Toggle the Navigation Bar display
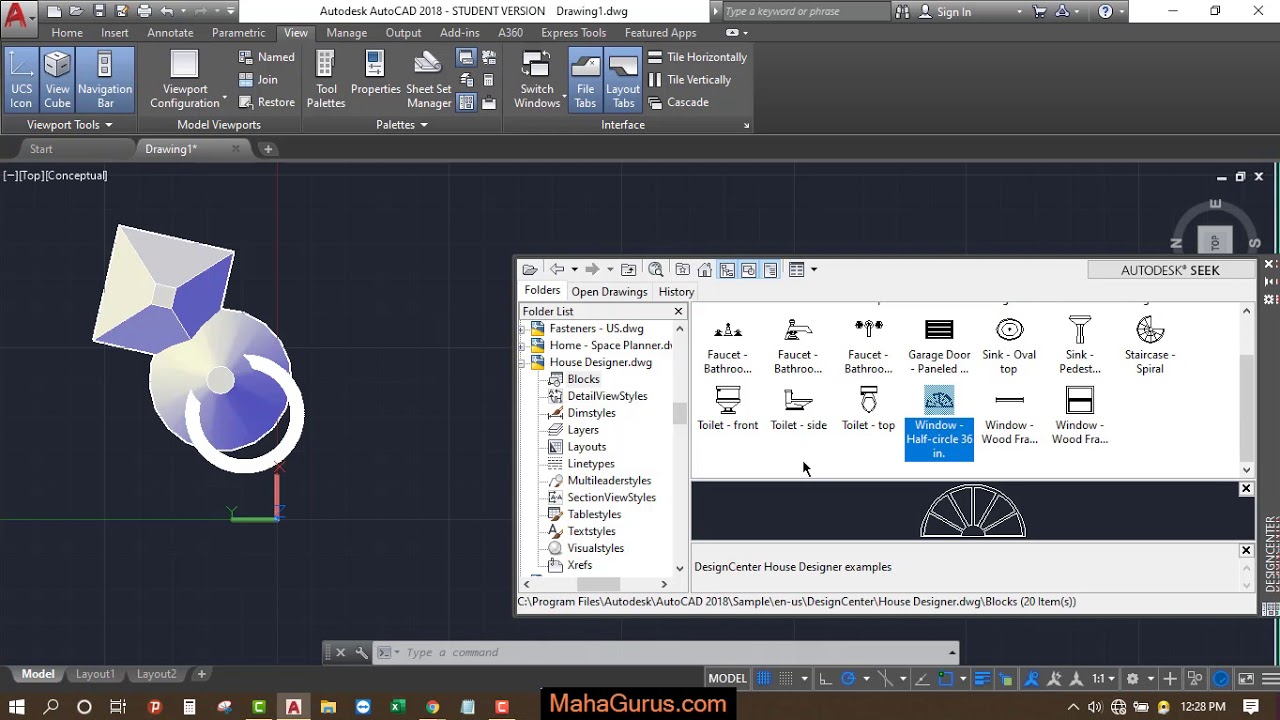 pos(105,80)
